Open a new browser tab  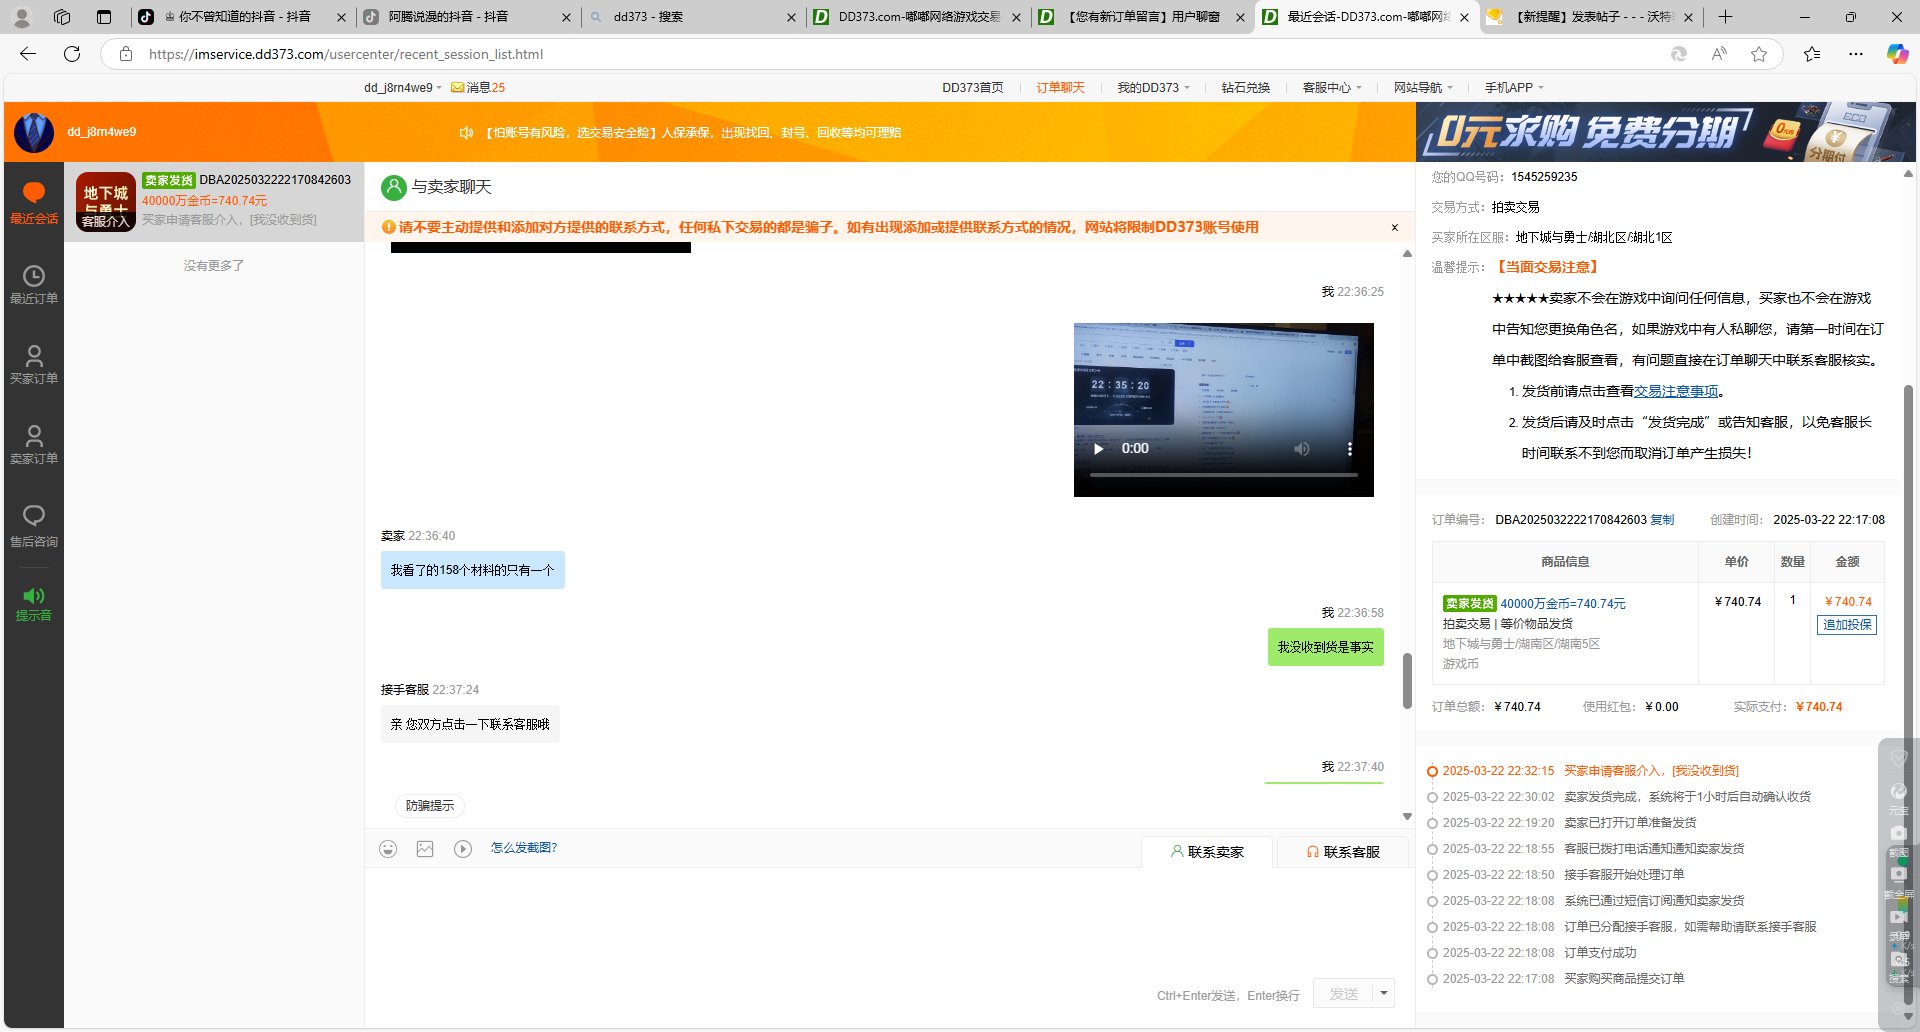1725,16
